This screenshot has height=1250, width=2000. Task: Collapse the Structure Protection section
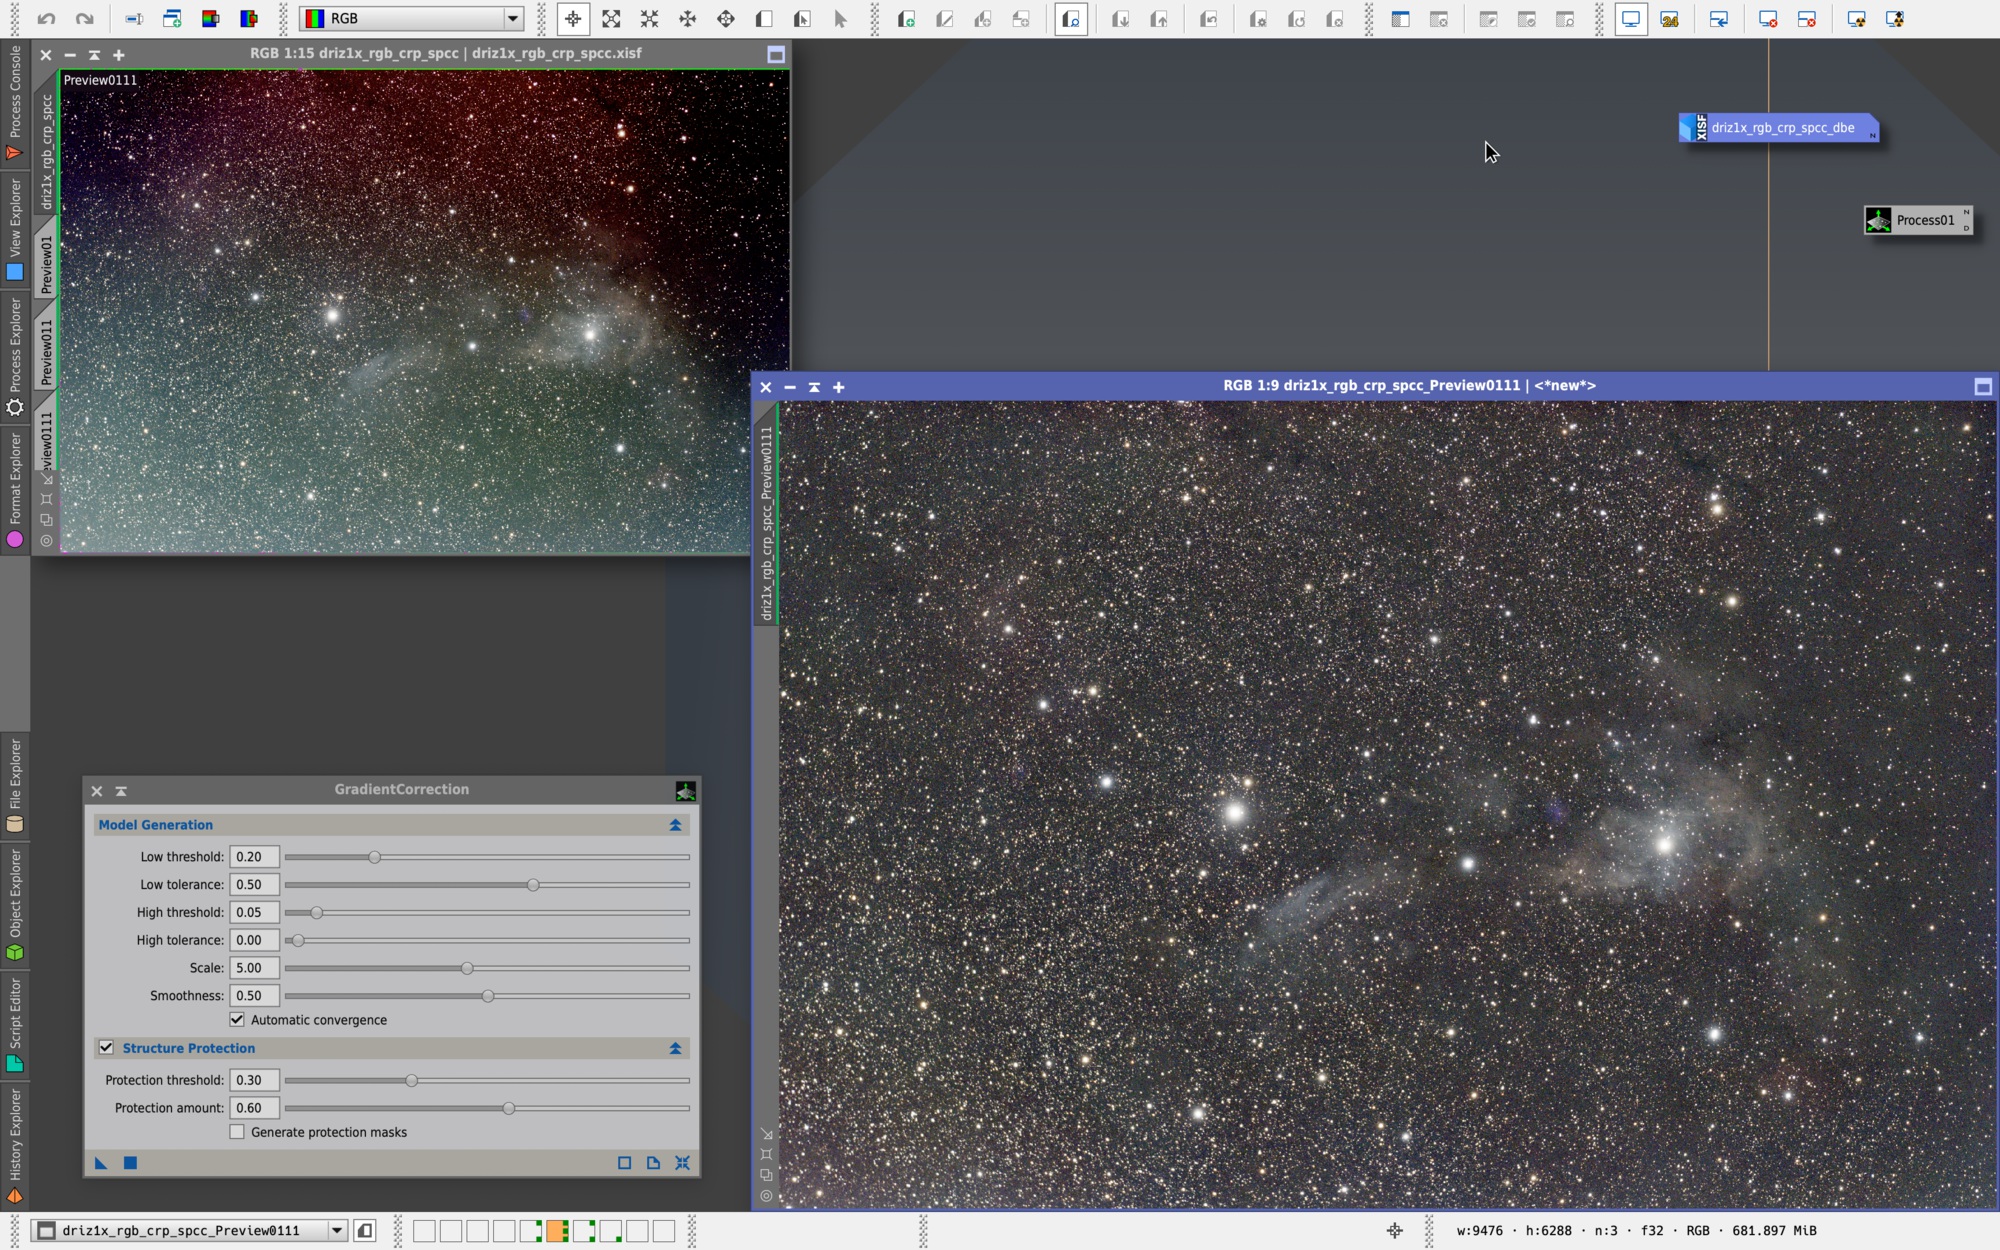pos(675,1048)
